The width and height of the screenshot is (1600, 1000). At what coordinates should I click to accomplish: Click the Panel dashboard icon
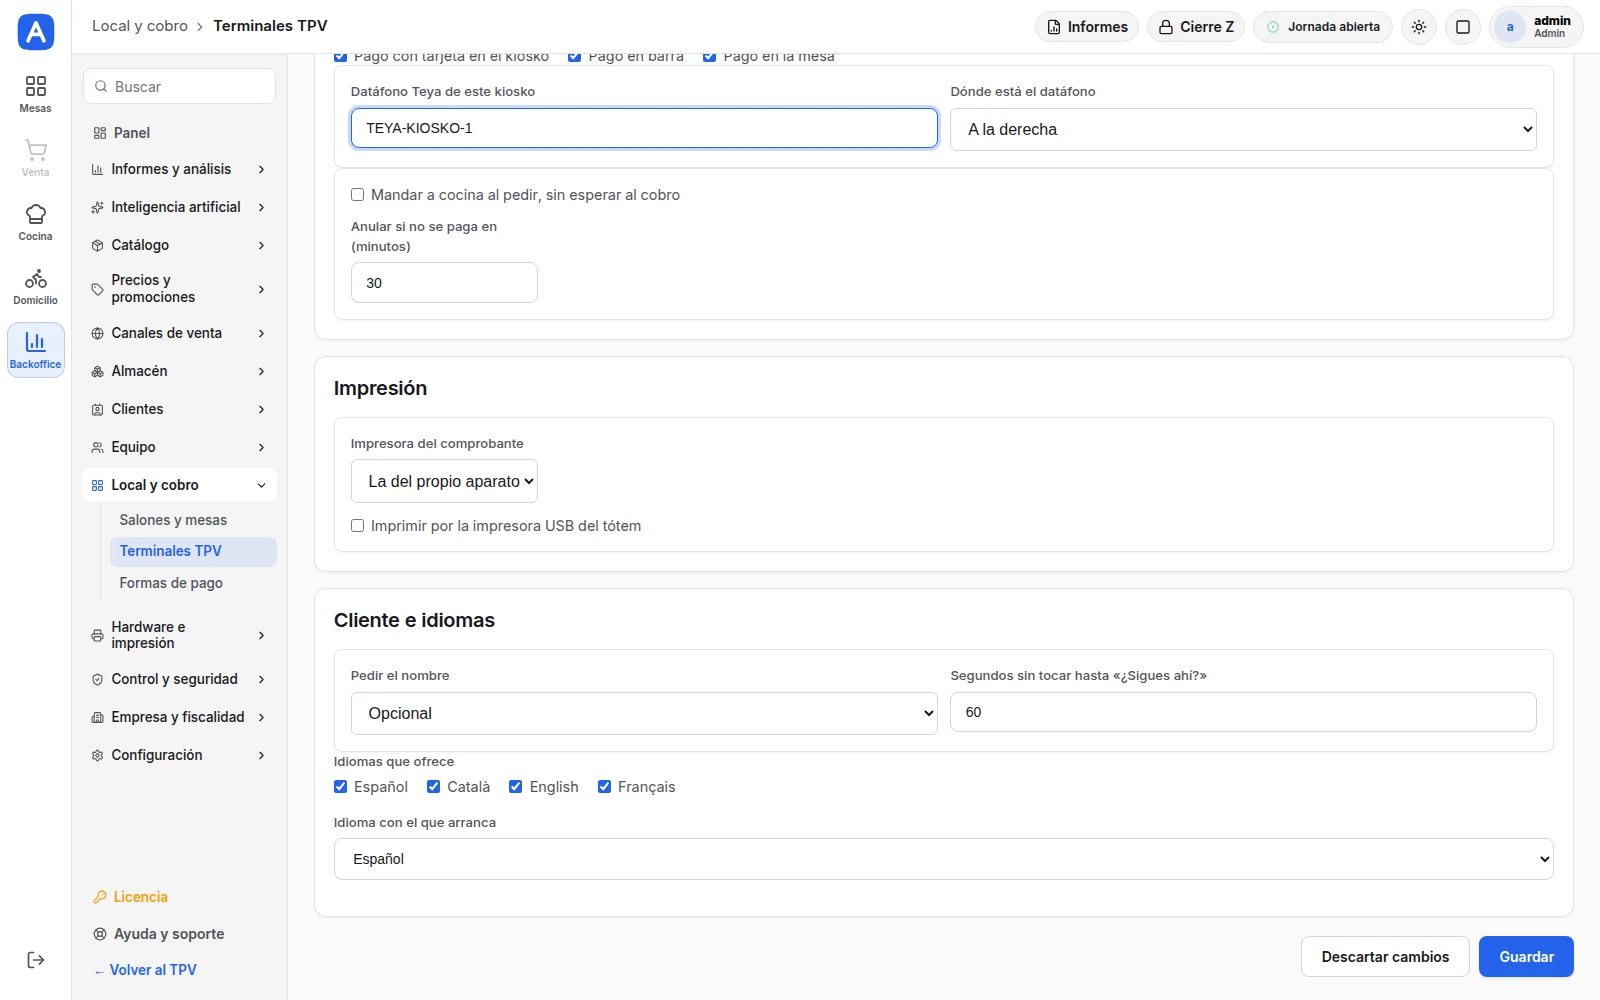100,133
